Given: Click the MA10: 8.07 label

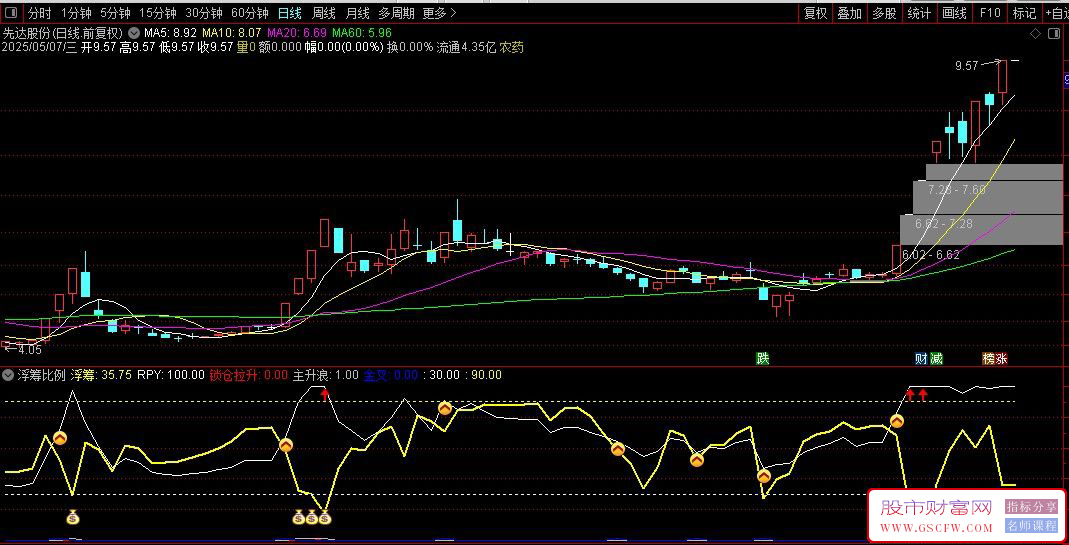Looking at the screenshot, I should 231,33.
